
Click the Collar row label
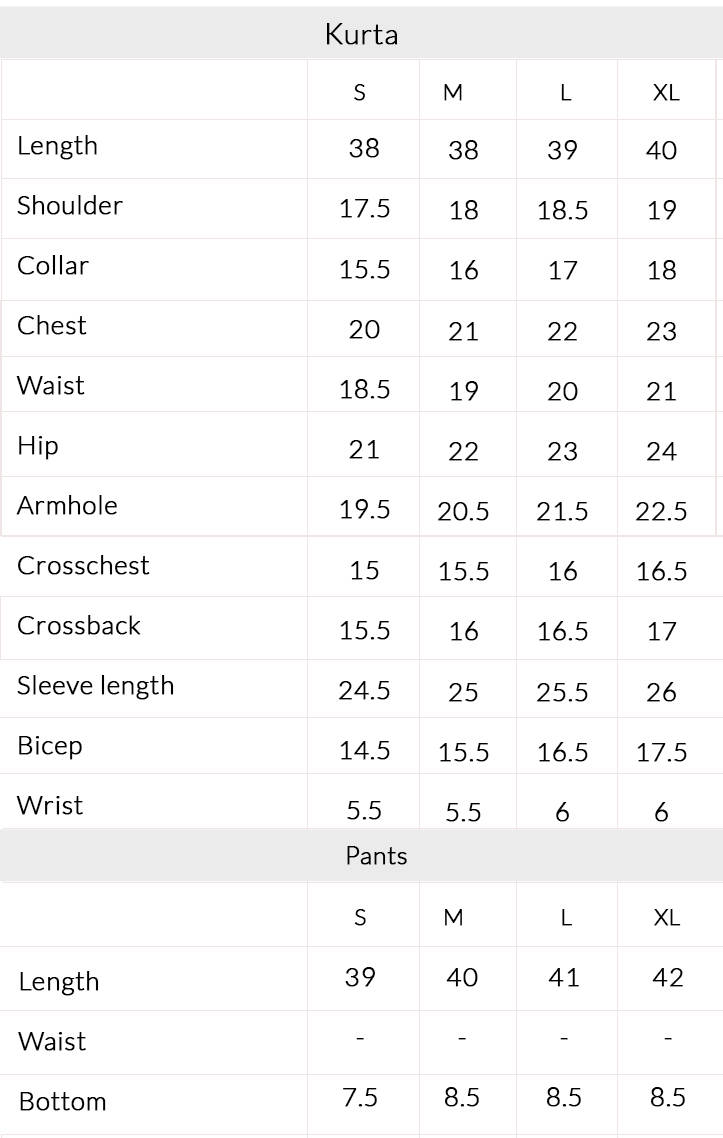coord(53,266)
